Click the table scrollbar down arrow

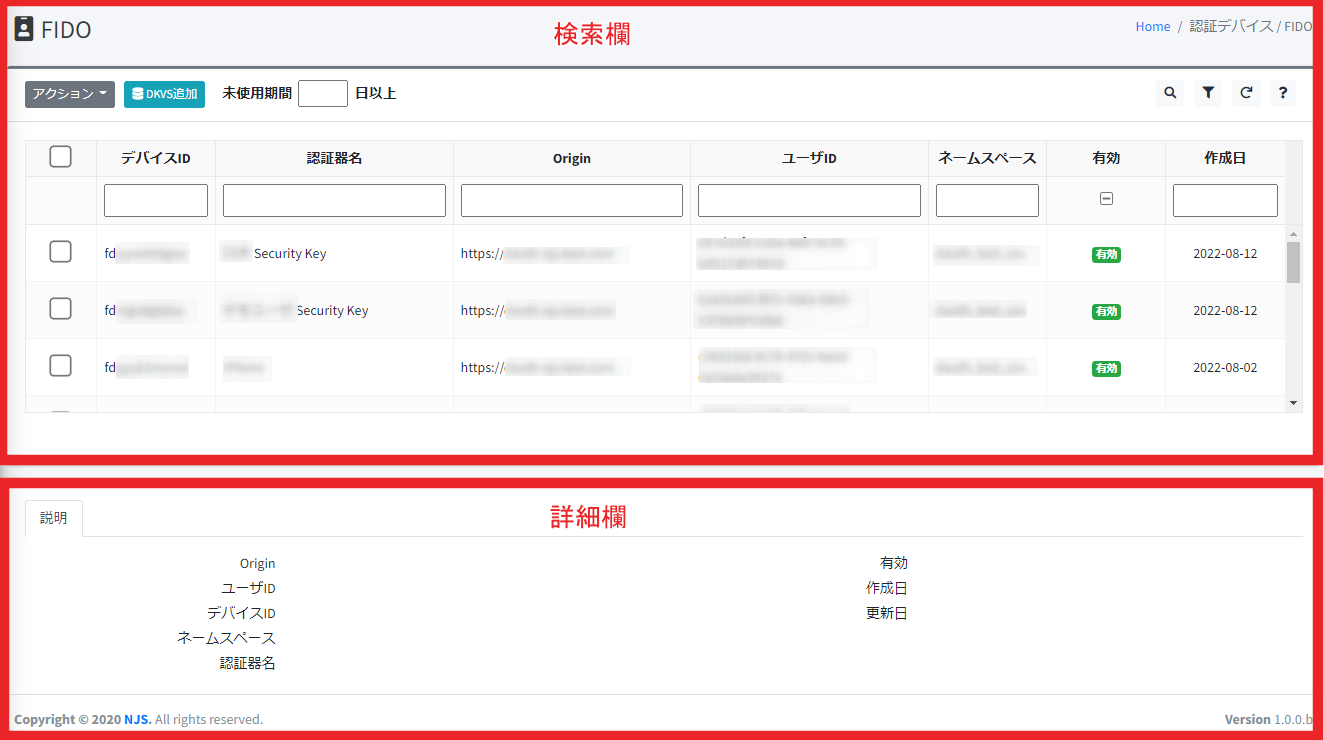(x=1293, y=403)
